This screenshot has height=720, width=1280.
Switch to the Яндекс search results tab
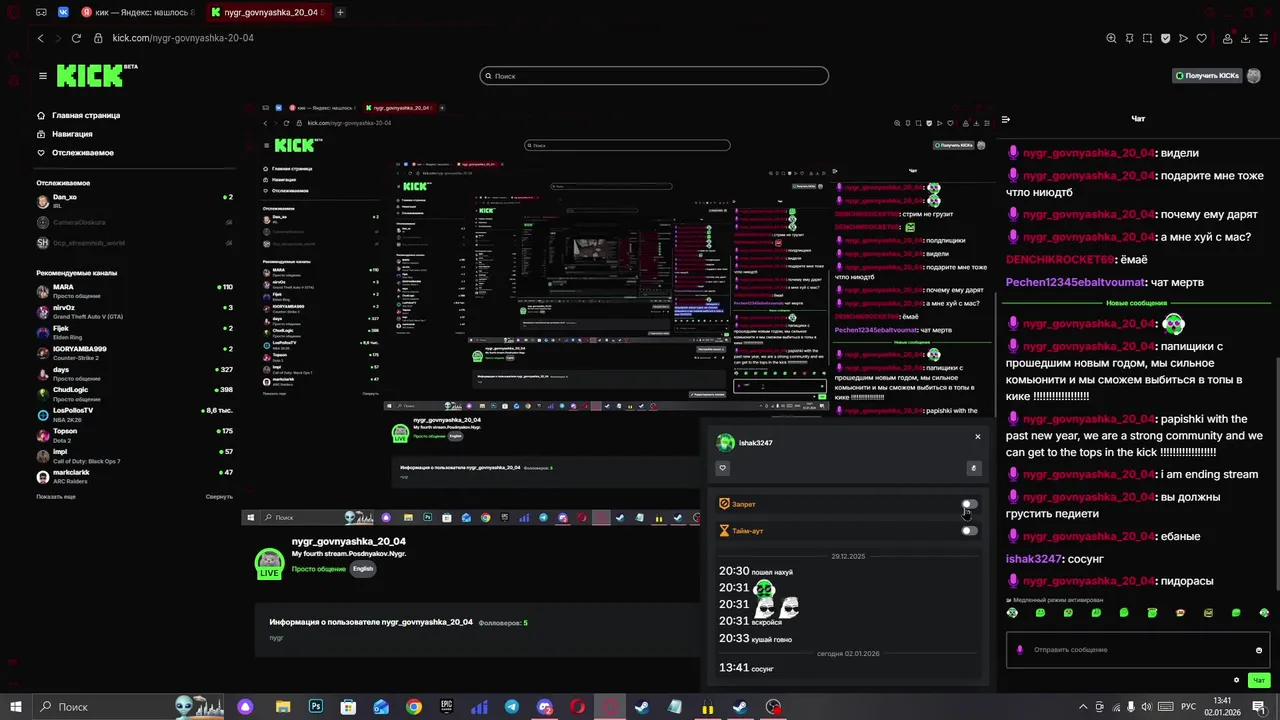(138, 12)
